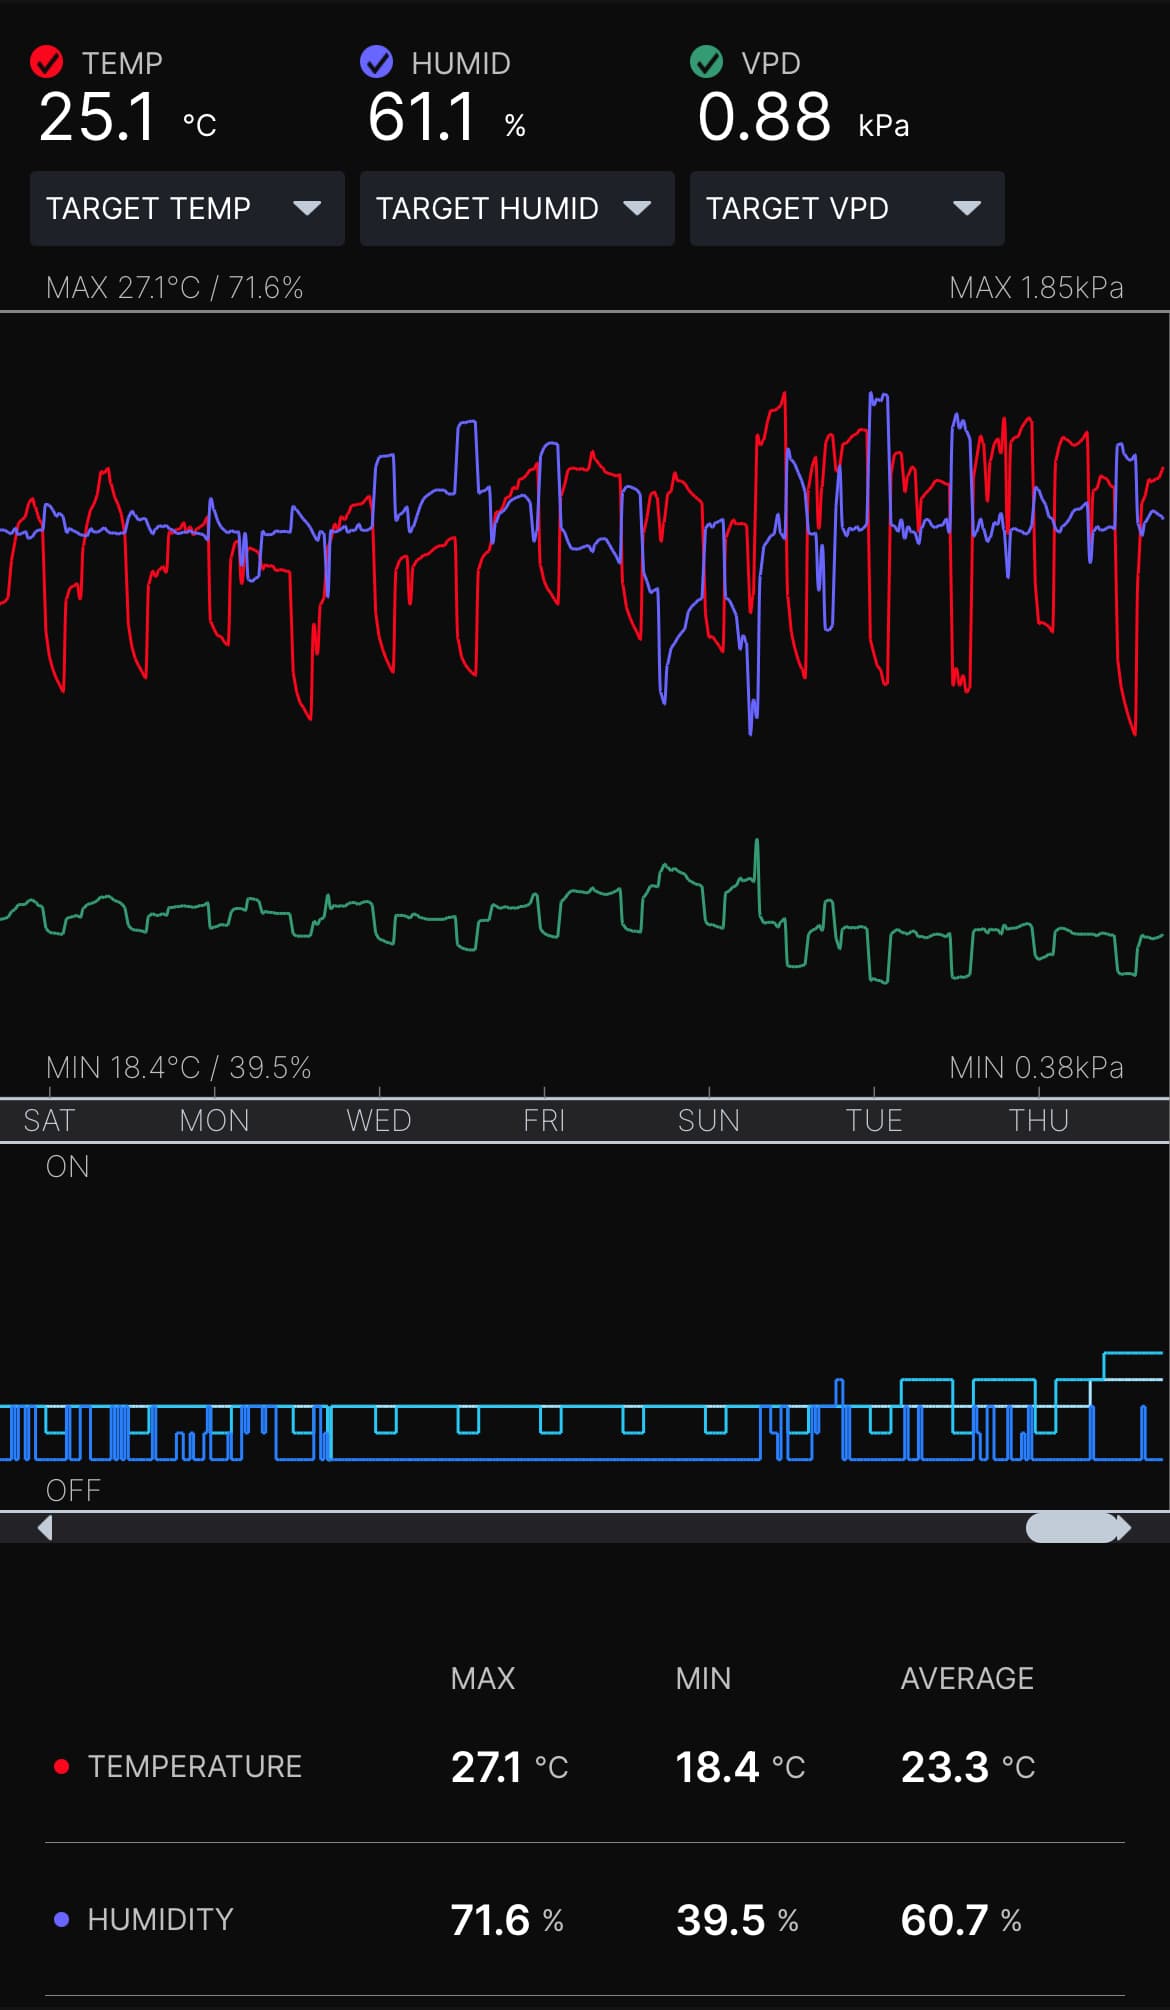Click the blue HUMIDITY legend dot

pyautogui.click(x=61, y=1919)
